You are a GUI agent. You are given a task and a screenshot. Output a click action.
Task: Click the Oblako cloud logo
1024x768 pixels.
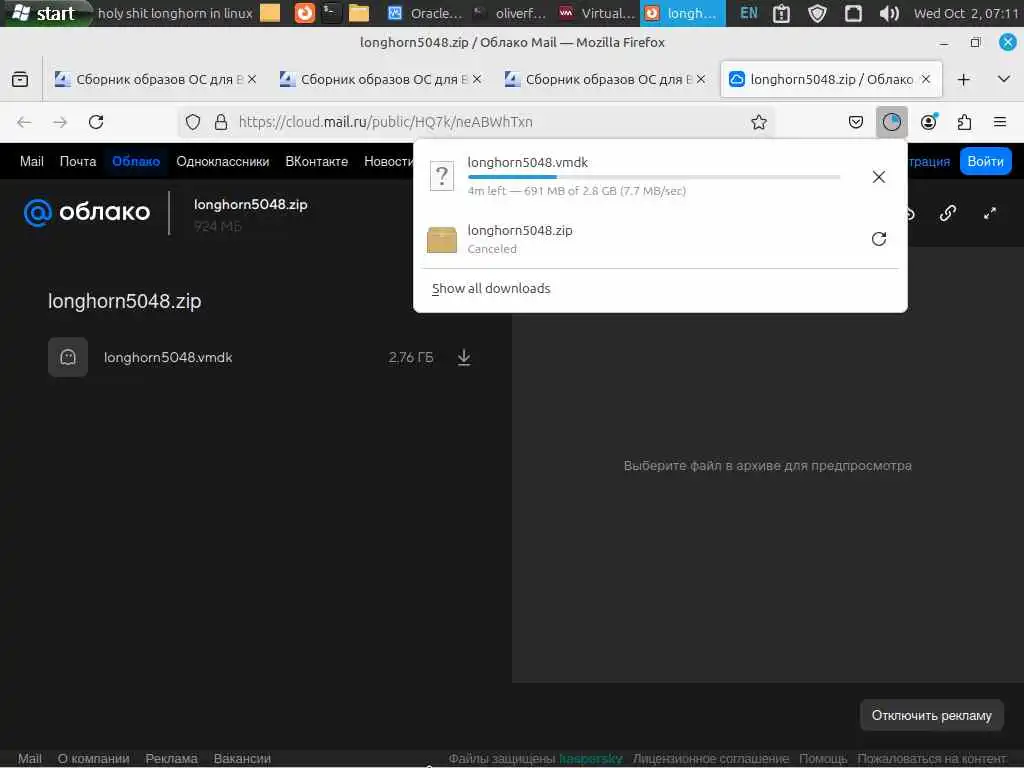point(87,212)
